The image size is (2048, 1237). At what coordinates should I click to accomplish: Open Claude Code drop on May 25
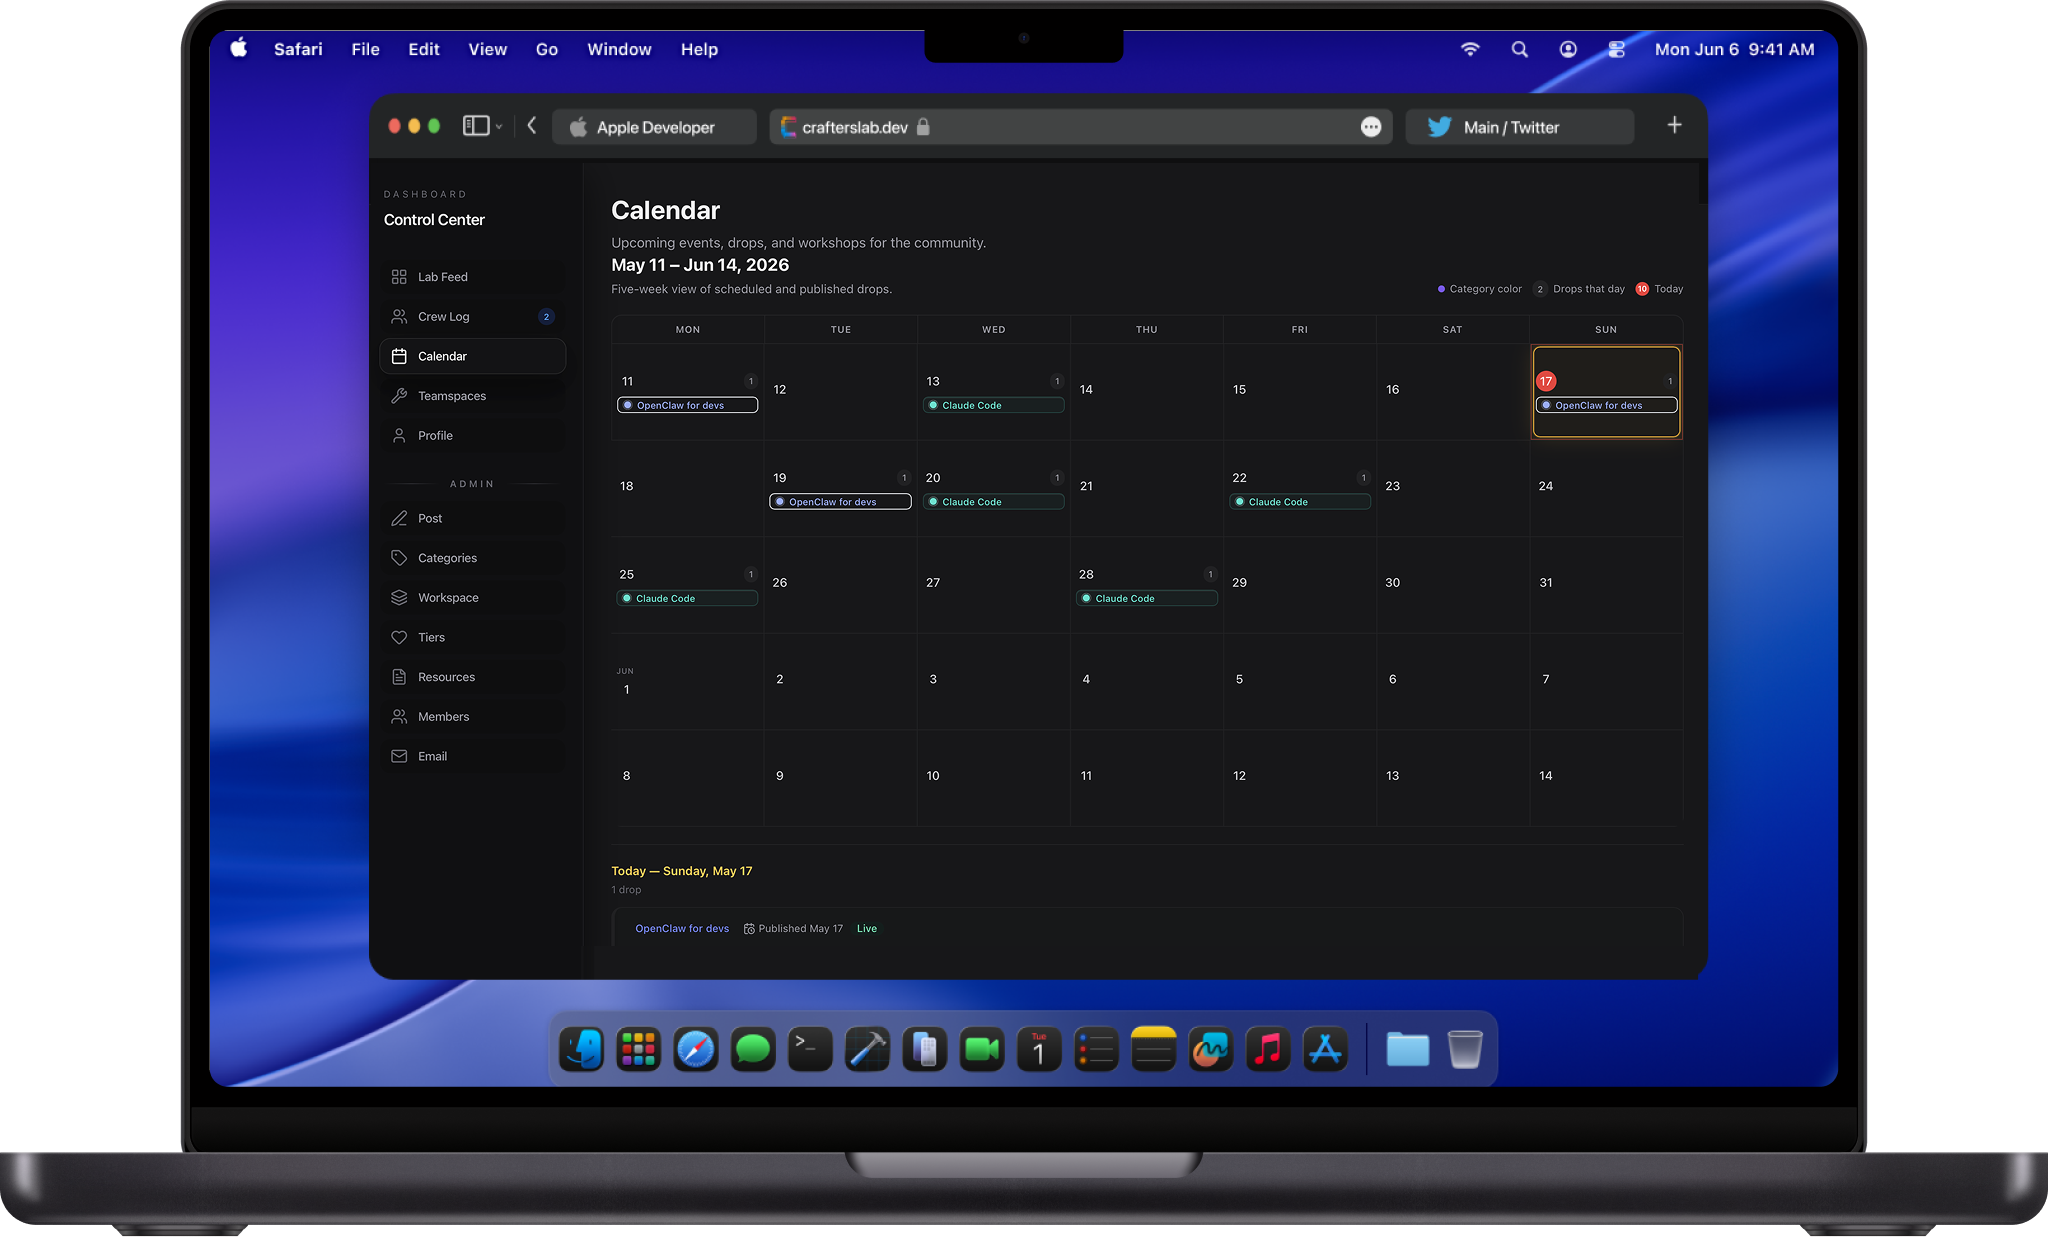coord(688,598)
